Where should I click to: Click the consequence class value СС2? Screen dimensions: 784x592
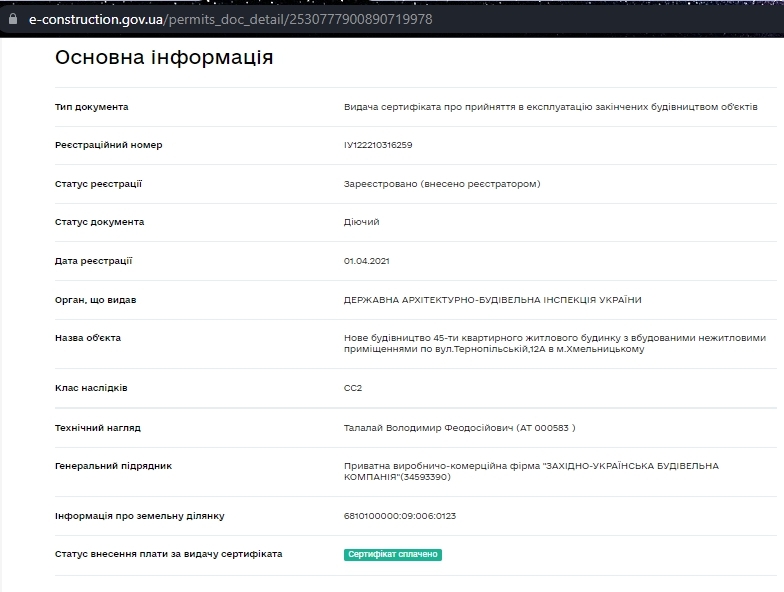tap(353, 388)
